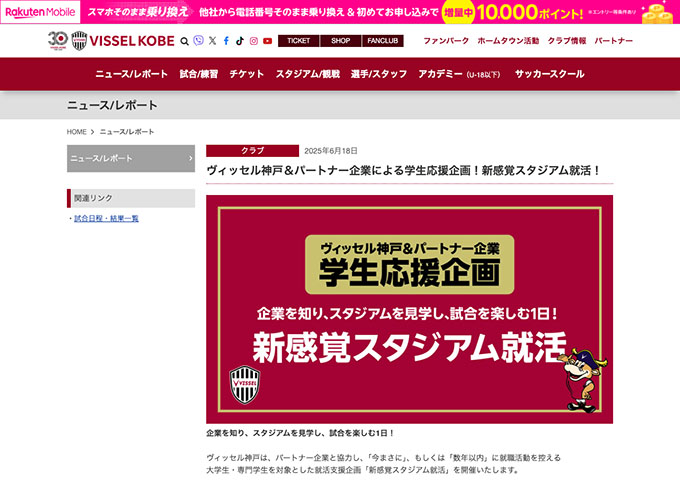The image size is (680, 480).
Task: Click ニュース/レポート in breadcrumb
Action: click(x=127, y=132)
